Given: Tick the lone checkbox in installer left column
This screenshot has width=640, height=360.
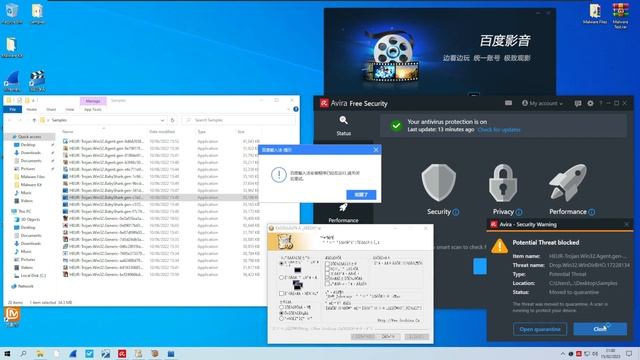Looking at the screenshot, I should pyautogui.click(x=282, y=293).
